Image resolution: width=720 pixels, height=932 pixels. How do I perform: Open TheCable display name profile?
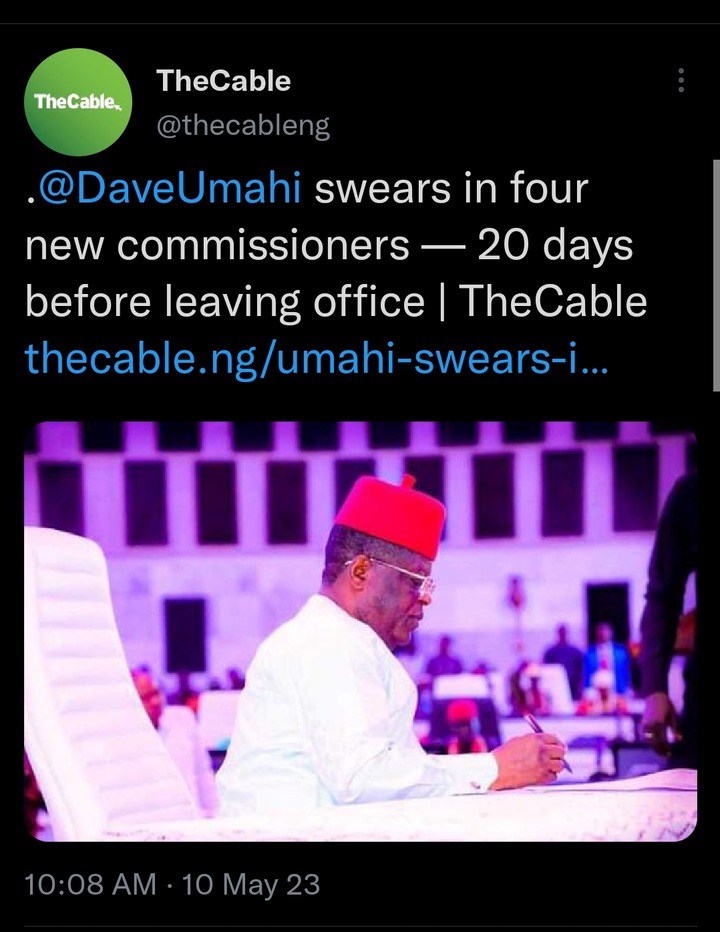pos(224,80)
